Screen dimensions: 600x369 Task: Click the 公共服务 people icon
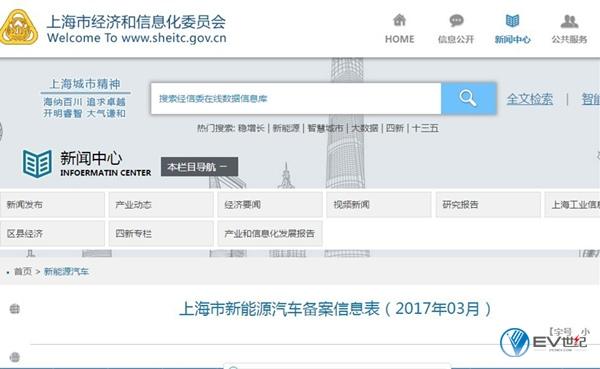[x=569, y=21]
